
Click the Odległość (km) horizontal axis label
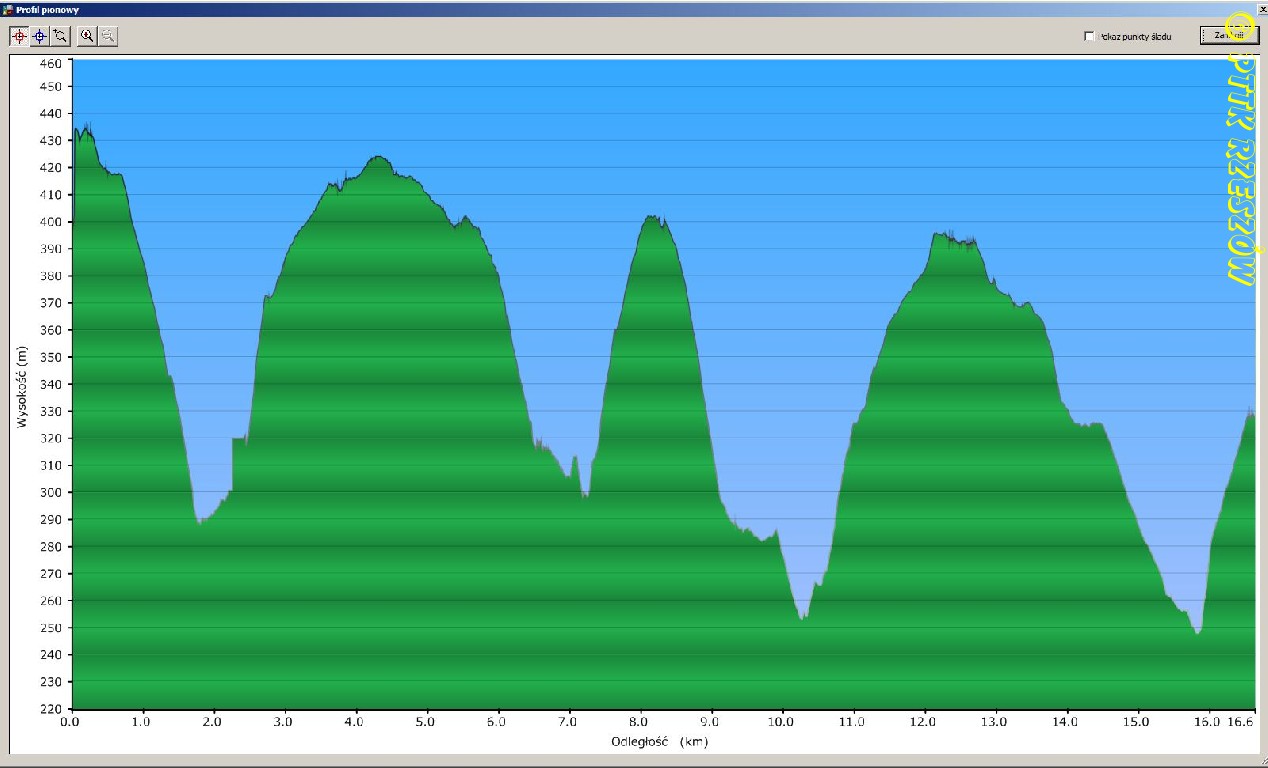(x=659, y=741)
